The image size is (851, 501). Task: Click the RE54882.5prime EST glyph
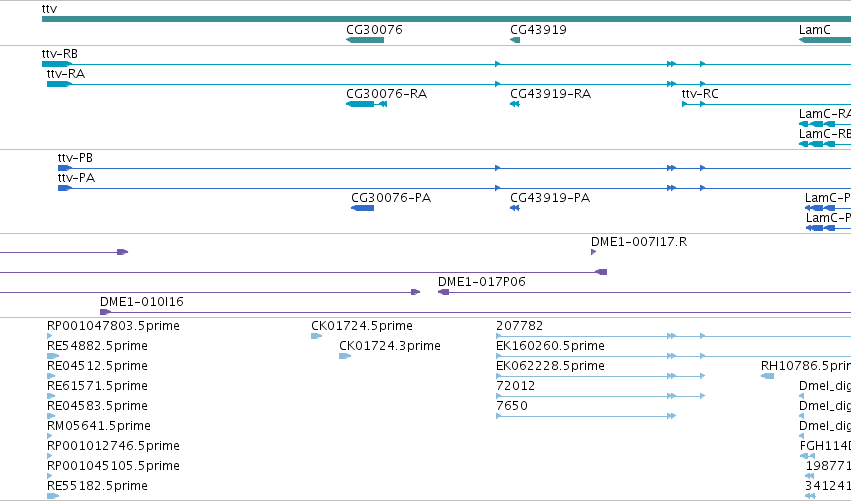tap(53, 356)
